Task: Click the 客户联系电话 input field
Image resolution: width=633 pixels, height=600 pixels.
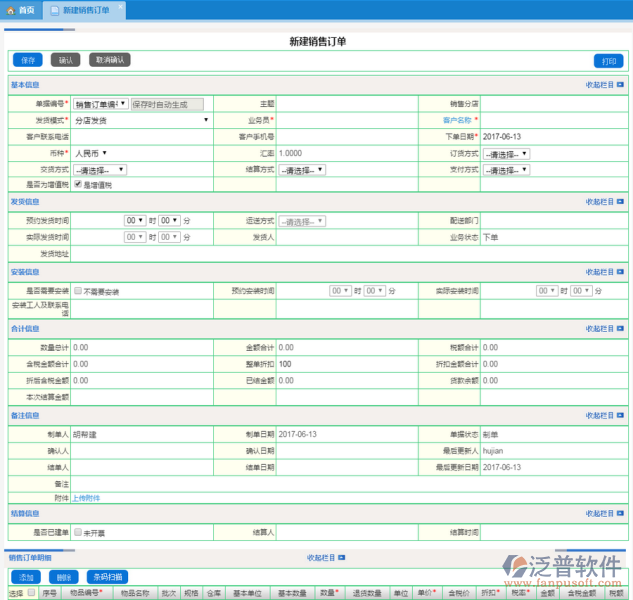Action: pyautogui.click(x=142, y=136)
